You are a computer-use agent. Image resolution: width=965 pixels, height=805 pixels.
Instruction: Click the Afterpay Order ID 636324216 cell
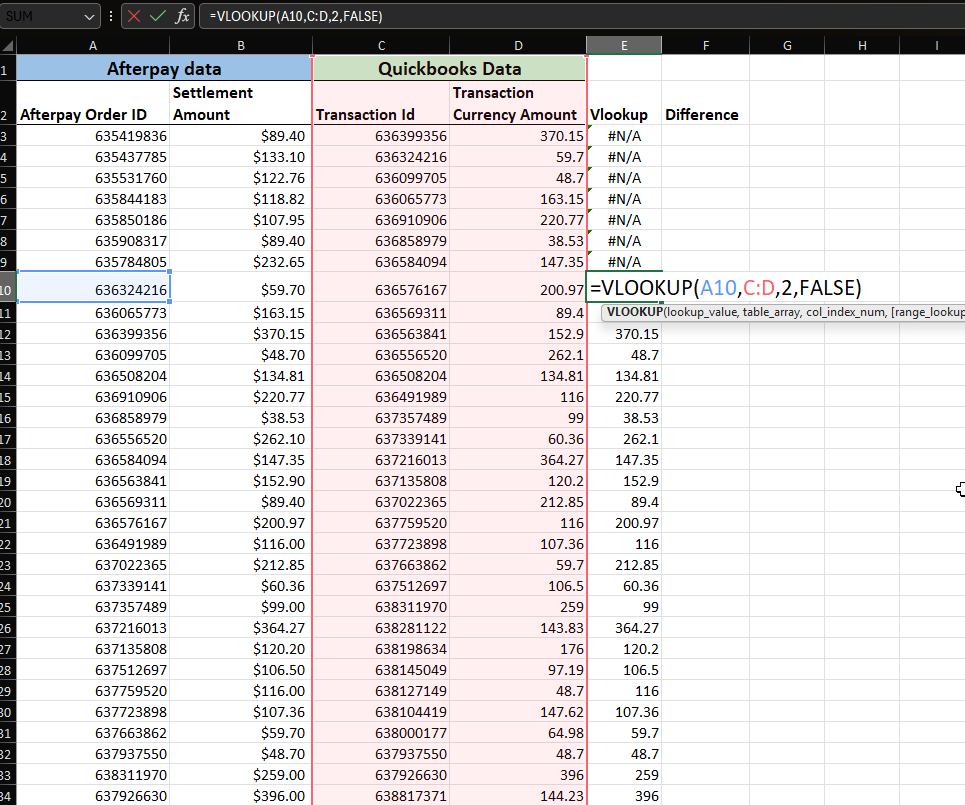(x=93, y=290)
